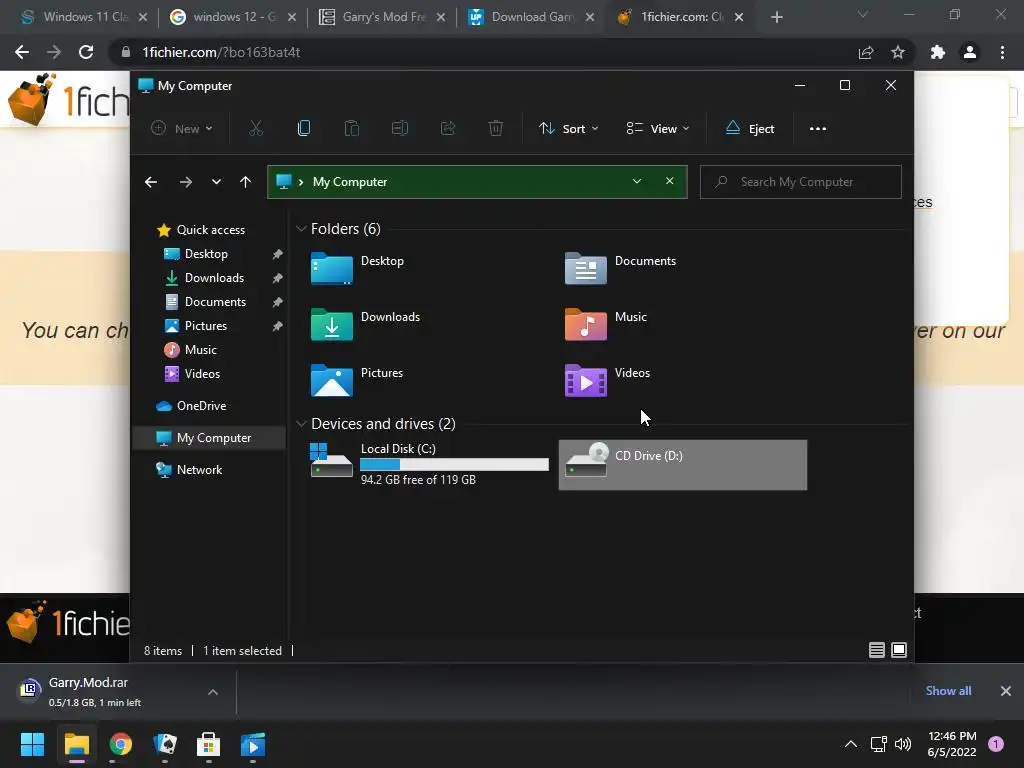Select Local Disk (C:) drive

coord(428,464)
